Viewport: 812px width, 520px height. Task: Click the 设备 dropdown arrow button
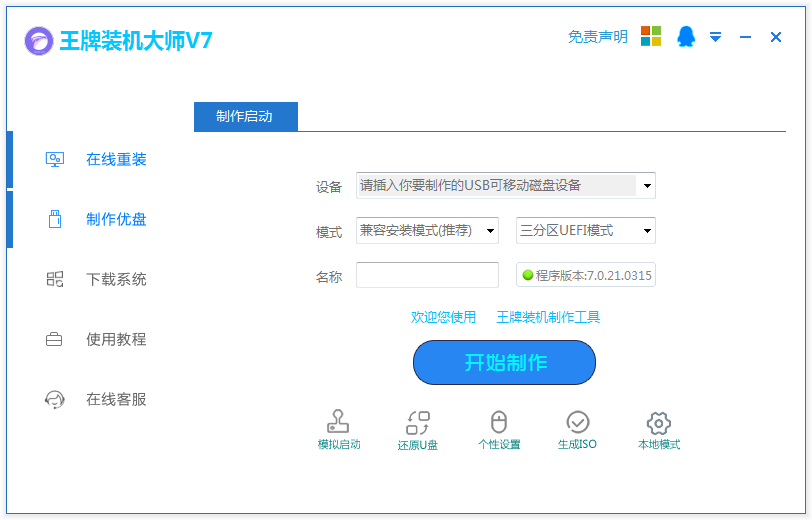(x=647, y=185)
